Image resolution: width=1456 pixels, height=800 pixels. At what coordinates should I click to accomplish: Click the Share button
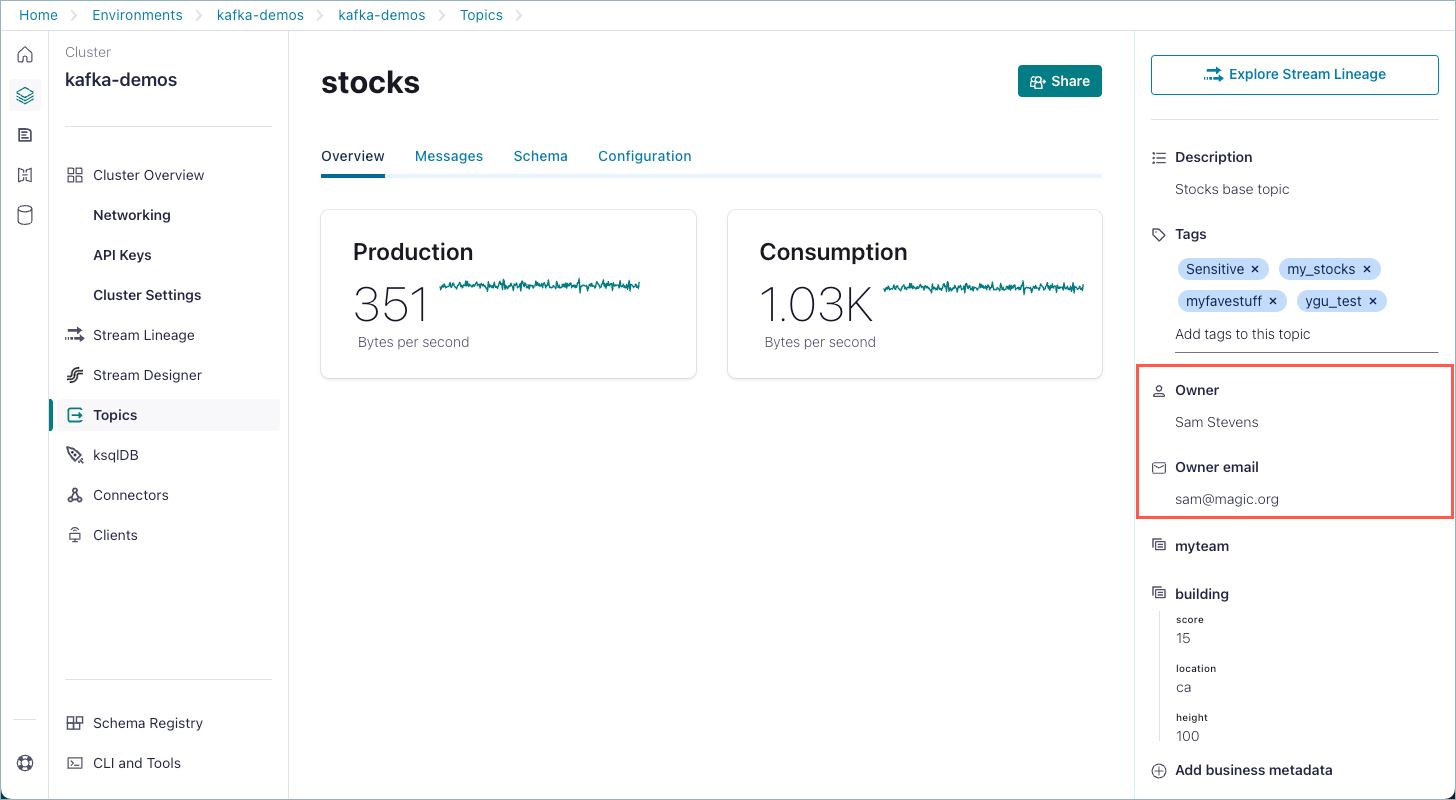click(1059, 81)
